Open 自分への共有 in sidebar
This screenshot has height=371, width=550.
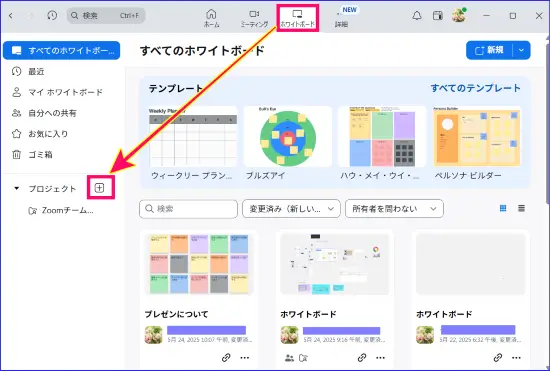coord(44,113)
